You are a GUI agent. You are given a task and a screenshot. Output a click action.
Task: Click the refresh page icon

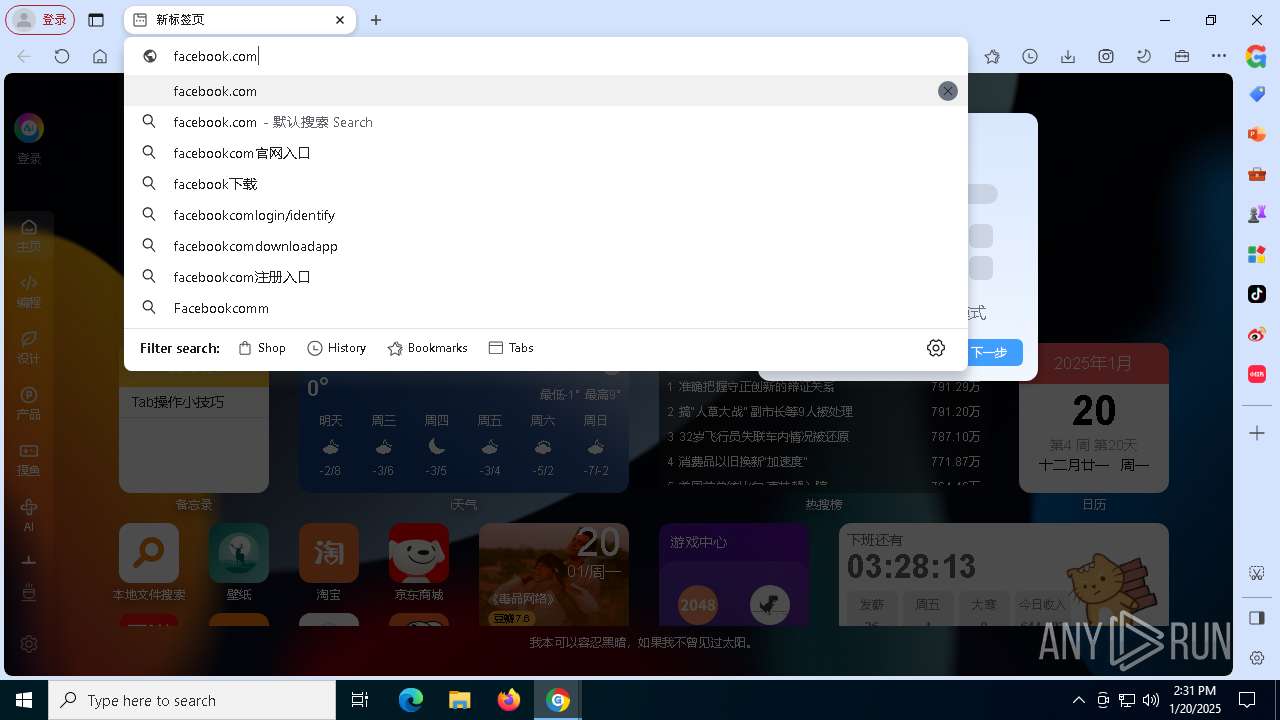pos(62,57)
